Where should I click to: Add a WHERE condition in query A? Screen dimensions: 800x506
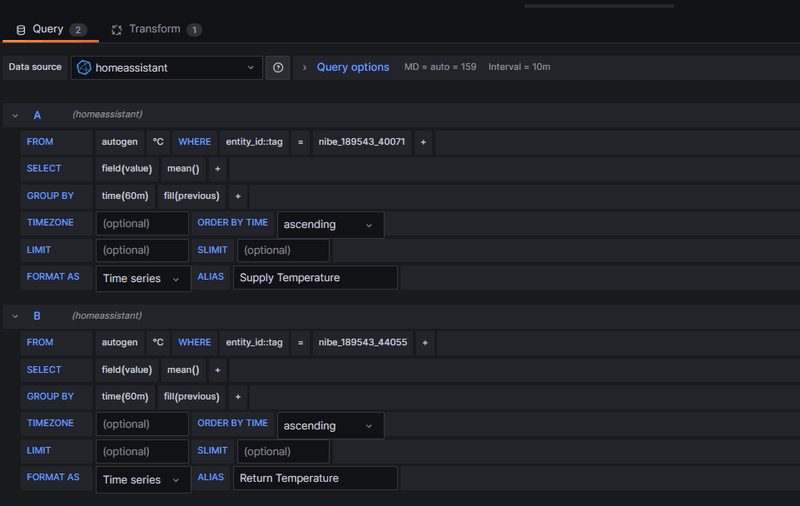(x=423, y=142)
